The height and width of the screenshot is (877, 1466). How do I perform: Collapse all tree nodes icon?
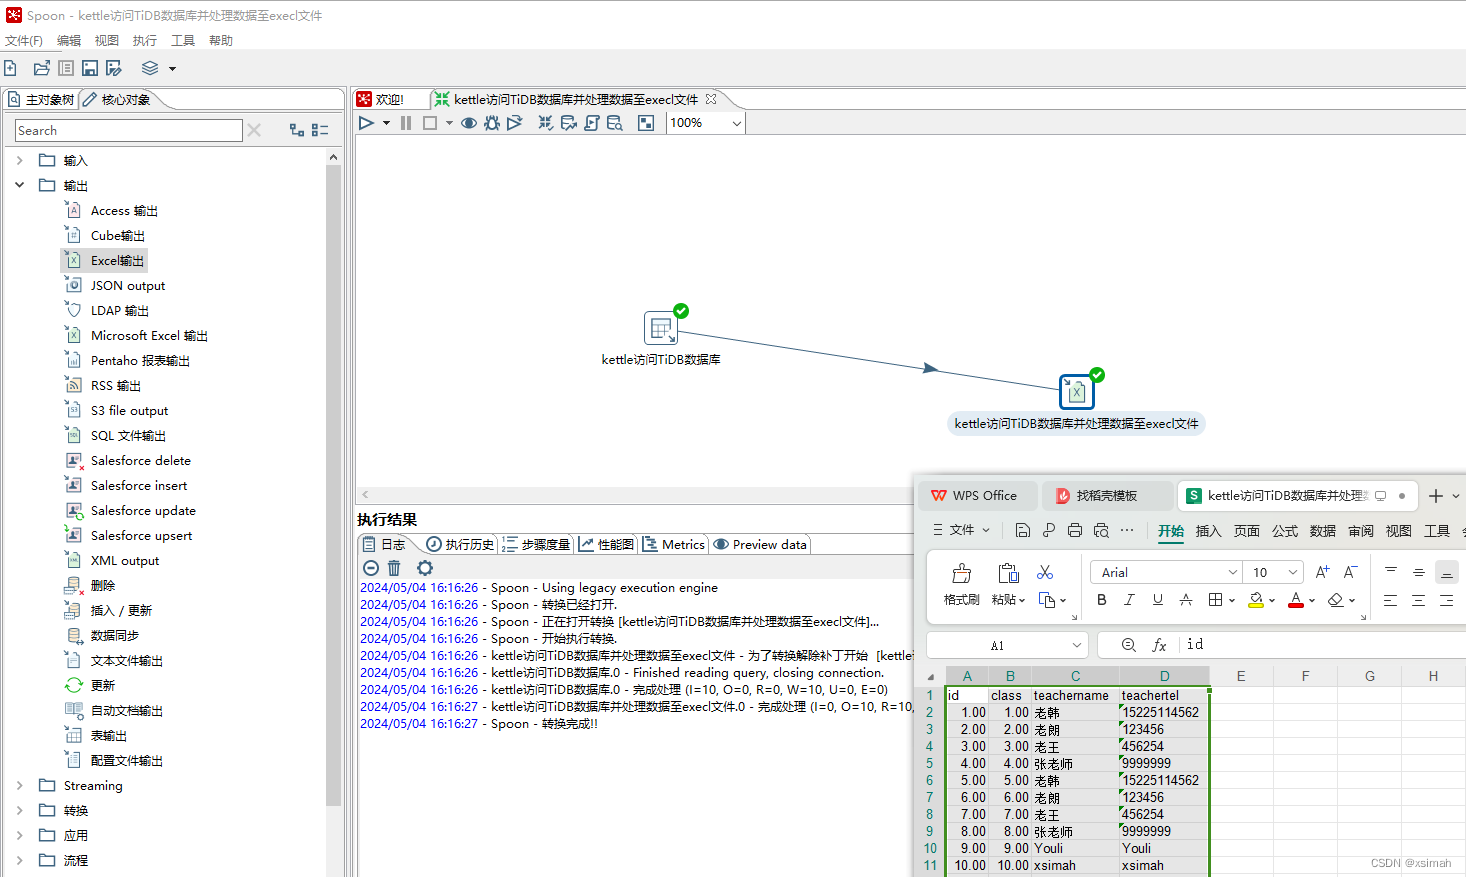coord(320,130)
